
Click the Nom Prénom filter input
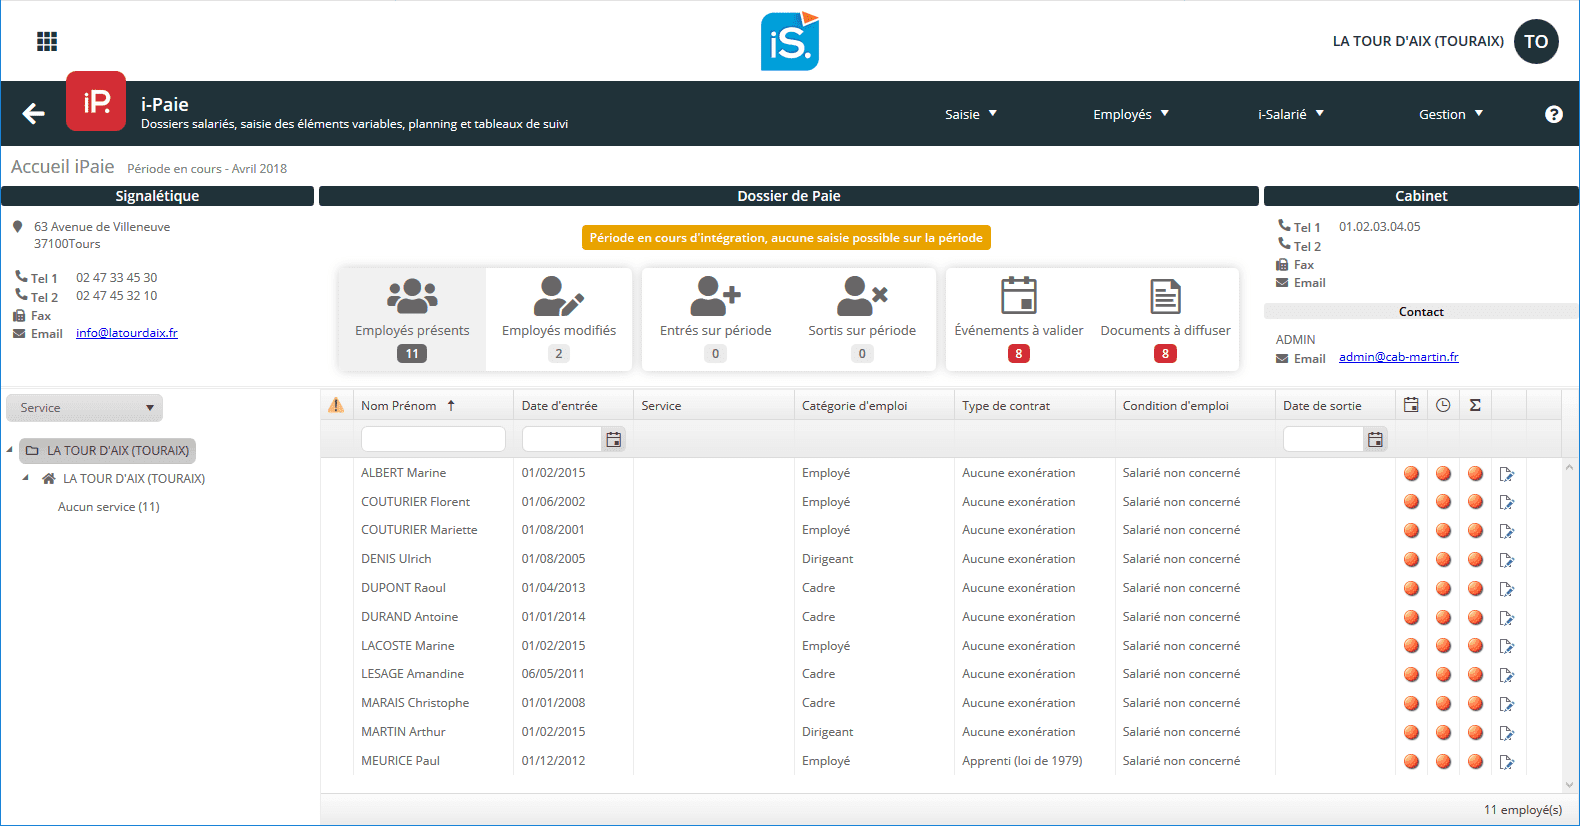433,439
